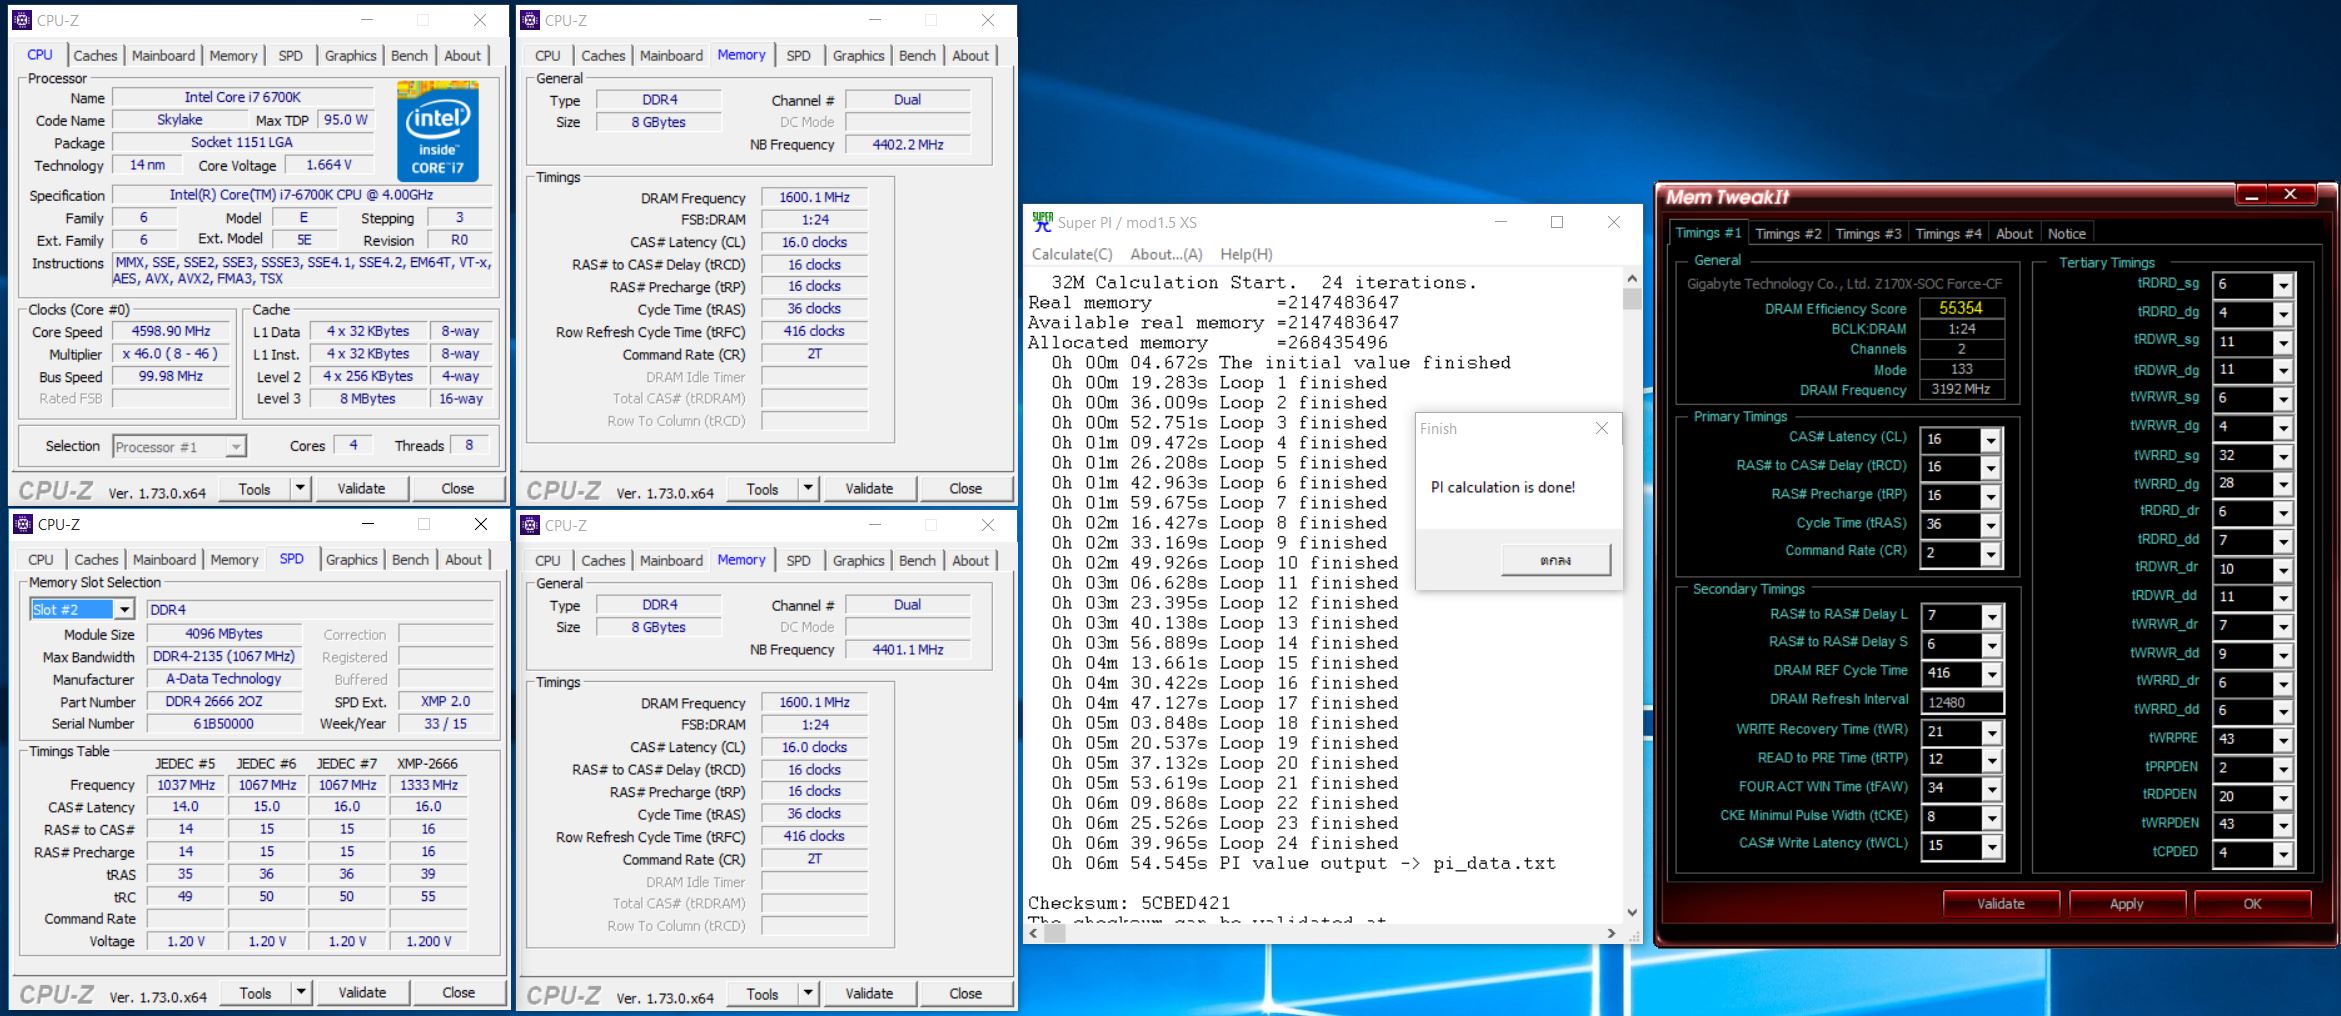Image resolution: width=2341 pixels, height=1016 pixels.
Task: Click Tools button in bottom Memory CPU-Z window
Action: [x=762, y=993]
